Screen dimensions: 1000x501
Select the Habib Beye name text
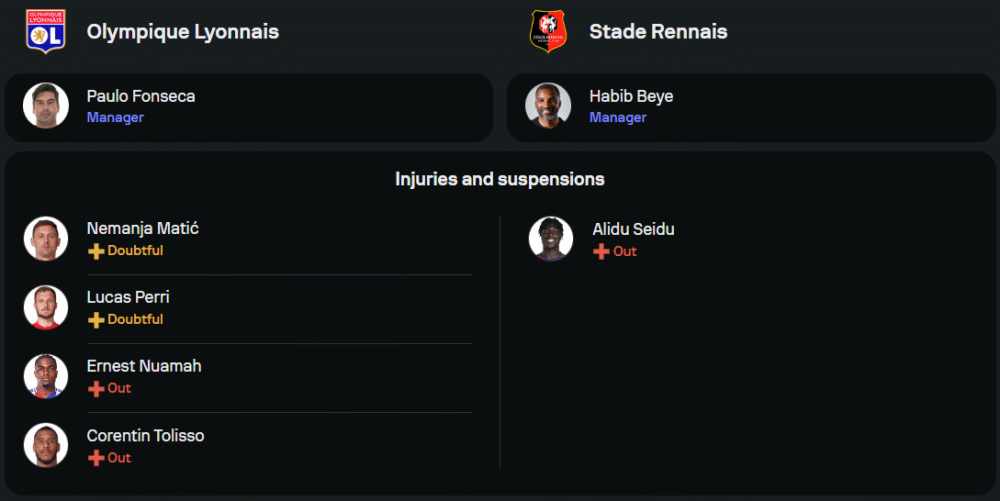click(631, 96)
